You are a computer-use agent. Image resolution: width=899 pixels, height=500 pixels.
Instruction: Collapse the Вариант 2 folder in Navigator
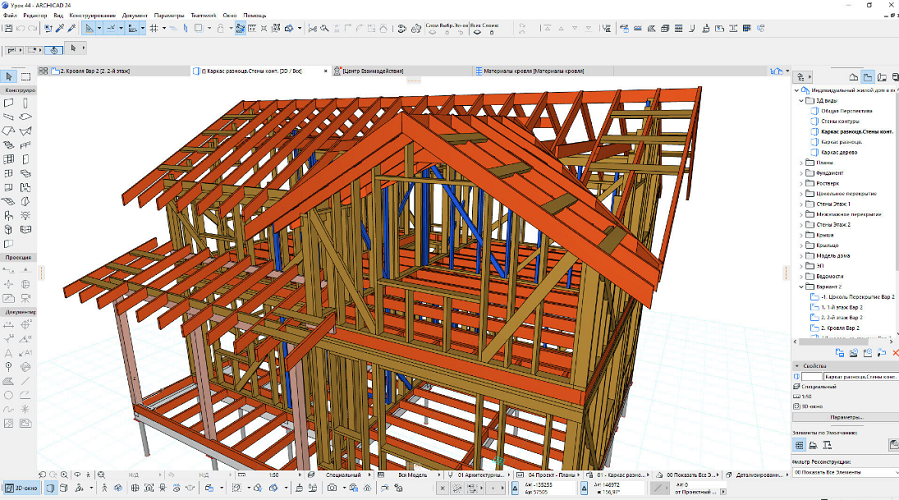[801, 286]
